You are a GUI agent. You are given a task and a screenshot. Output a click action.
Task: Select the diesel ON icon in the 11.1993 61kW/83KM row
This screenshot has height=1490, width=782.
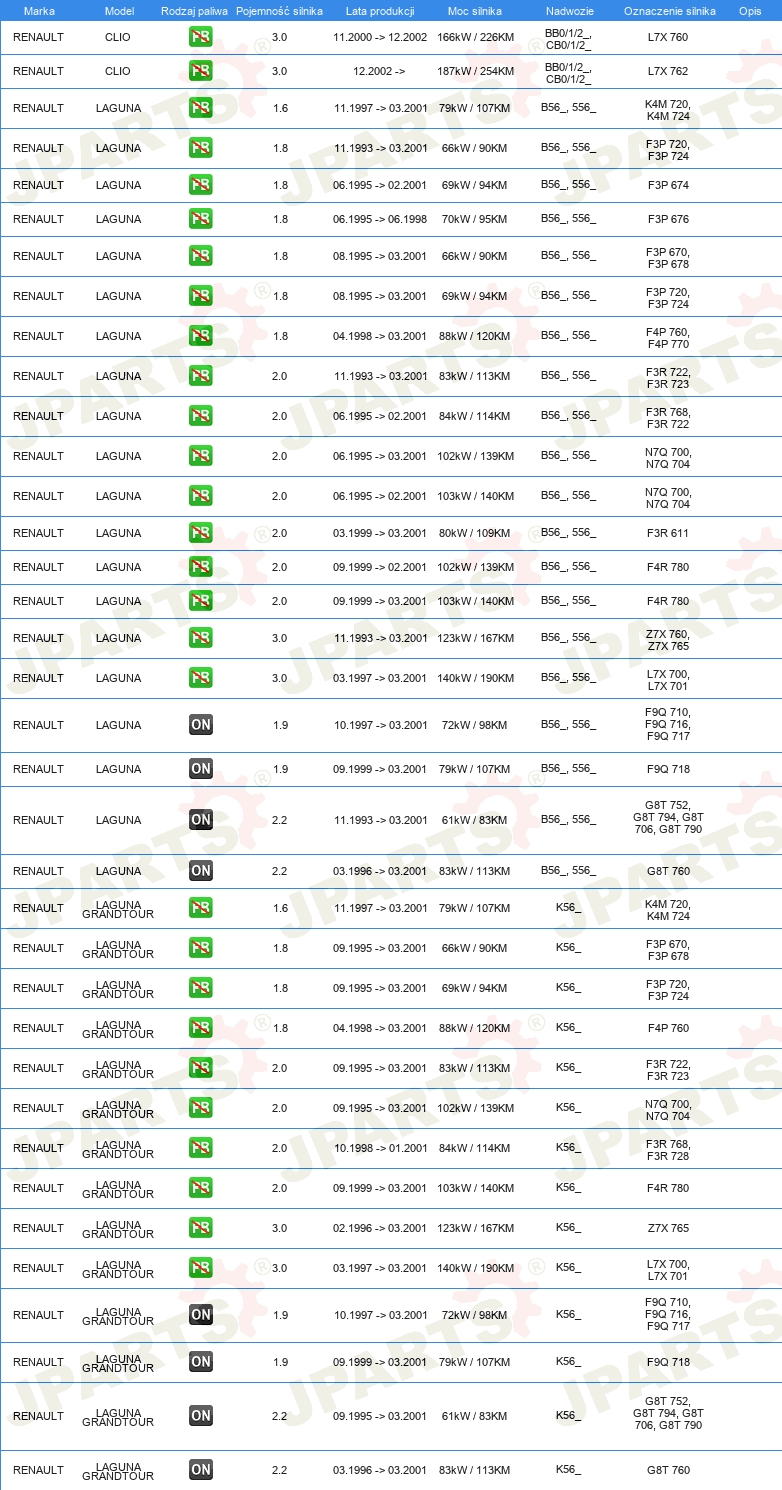click(200, 820)
